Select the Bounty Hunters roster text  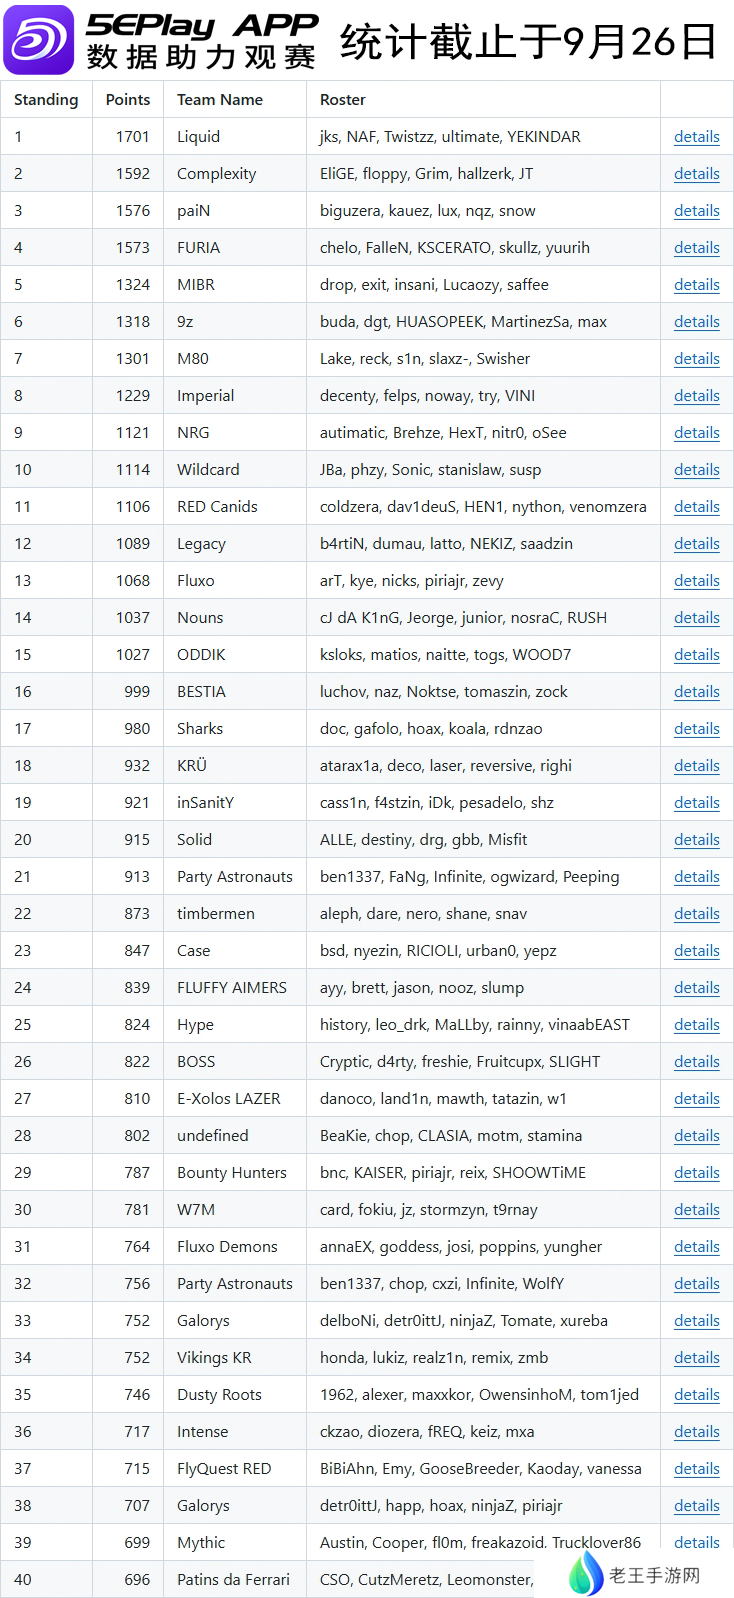tap(453, 1173)
